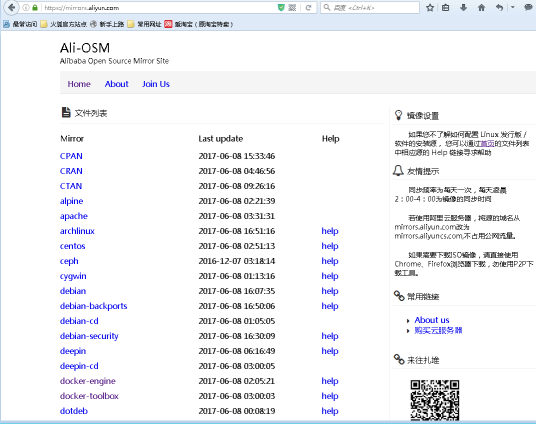Open help for archlinux
The height and width of the screenshot is (424, 536).
tap(330, 231)
